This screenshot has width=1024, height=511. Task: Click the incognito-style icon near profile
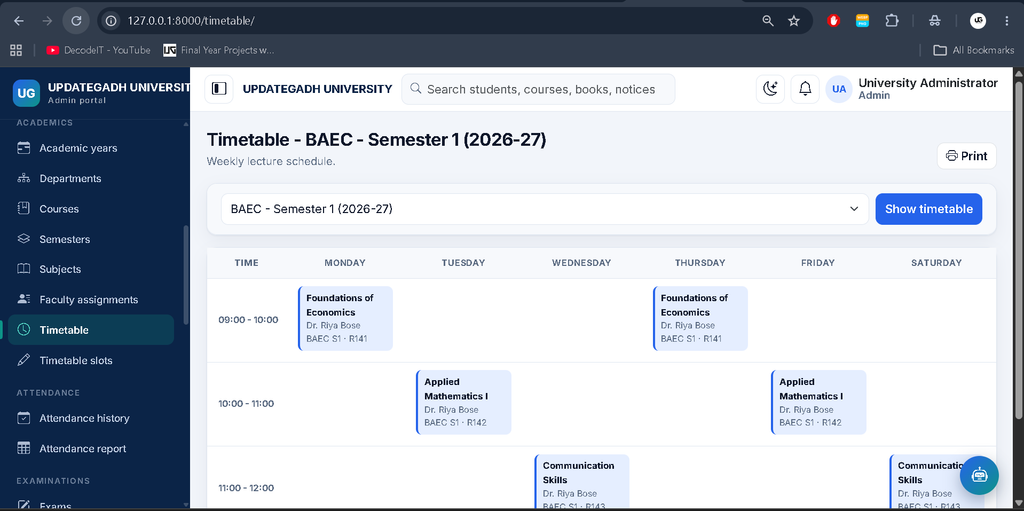[x=935, y=21]
